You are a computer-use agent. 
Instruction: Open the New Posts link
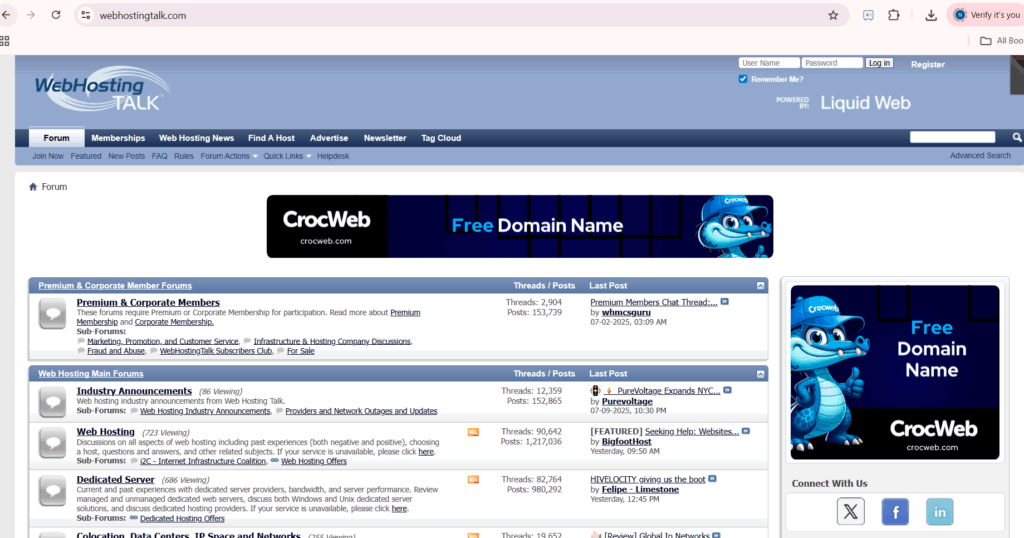pyautogui.click(x=127, y=156)
